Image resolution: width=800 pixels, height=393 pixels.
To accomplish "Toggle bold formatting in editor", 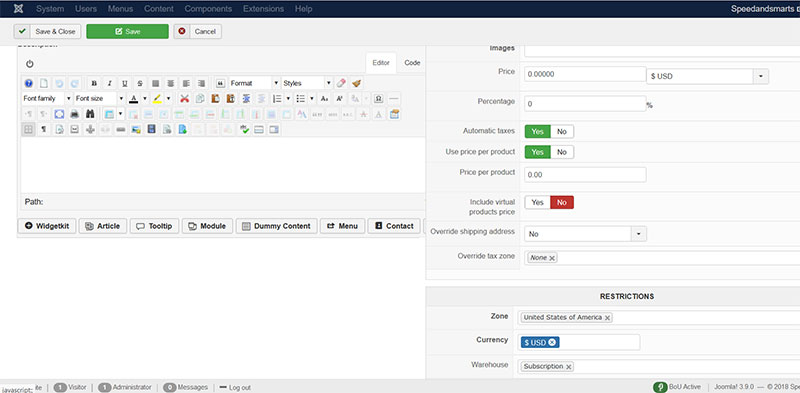I will click(x=94, y=83).
